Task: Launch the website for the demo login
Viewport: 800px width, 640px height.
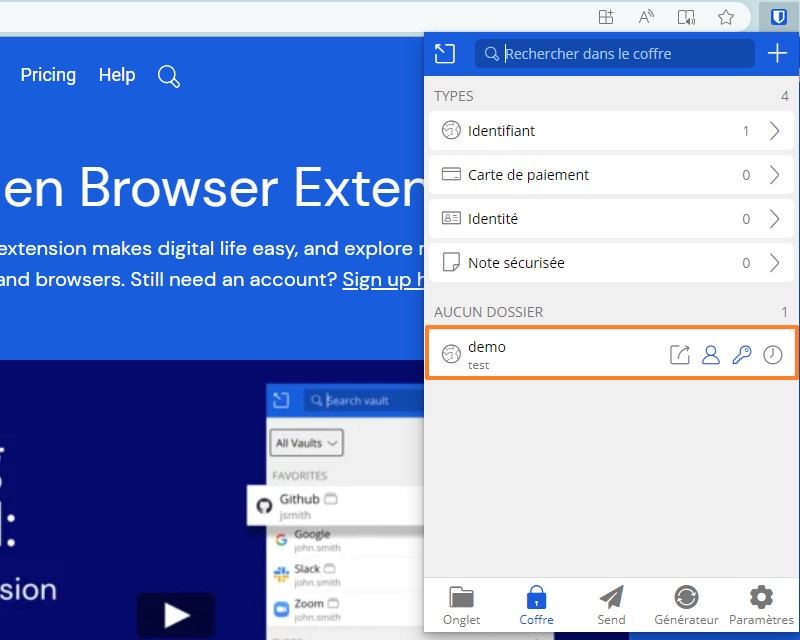Action: click(x=680, y=354)
